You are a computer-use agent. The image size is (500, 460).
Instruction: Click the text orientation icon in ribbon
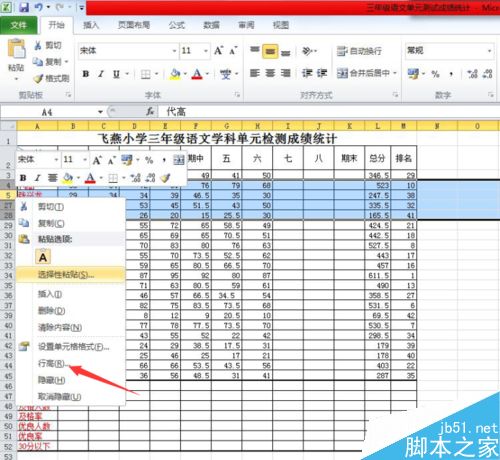coord(307,51)
